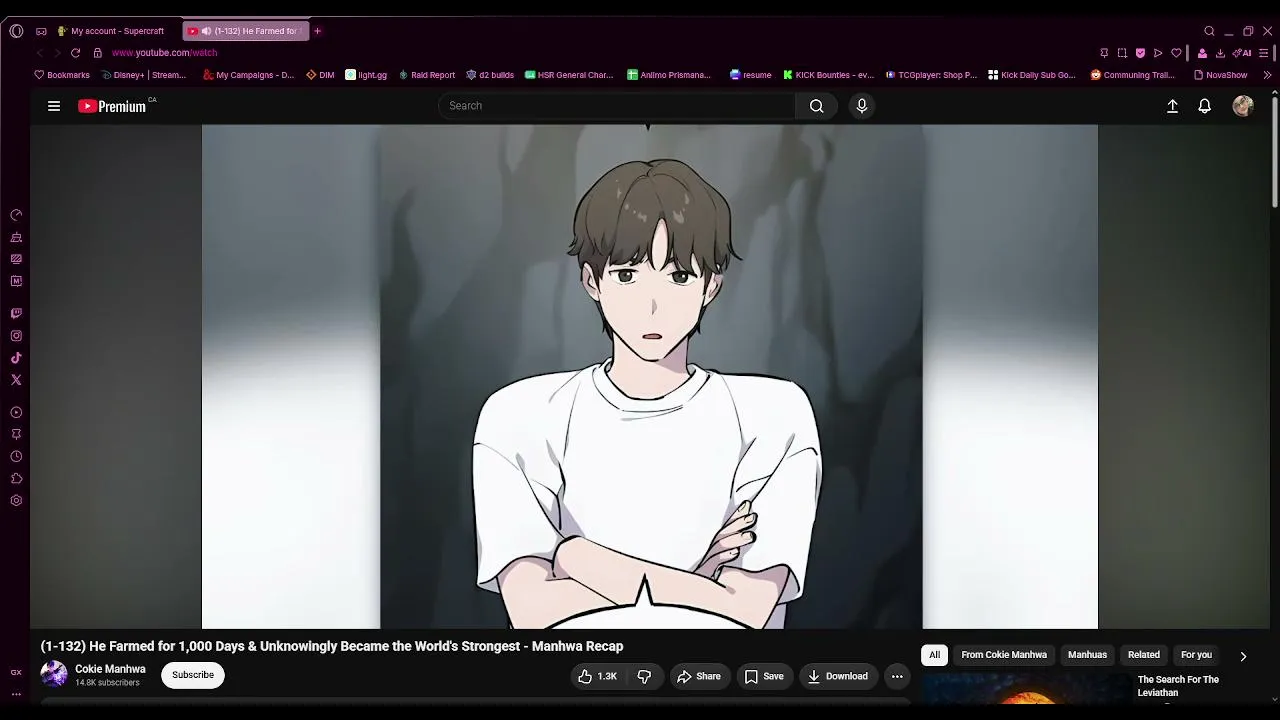
Task: Open the Bookmarks folder in bookmarks bar
Action: click(x=62, y=75)
